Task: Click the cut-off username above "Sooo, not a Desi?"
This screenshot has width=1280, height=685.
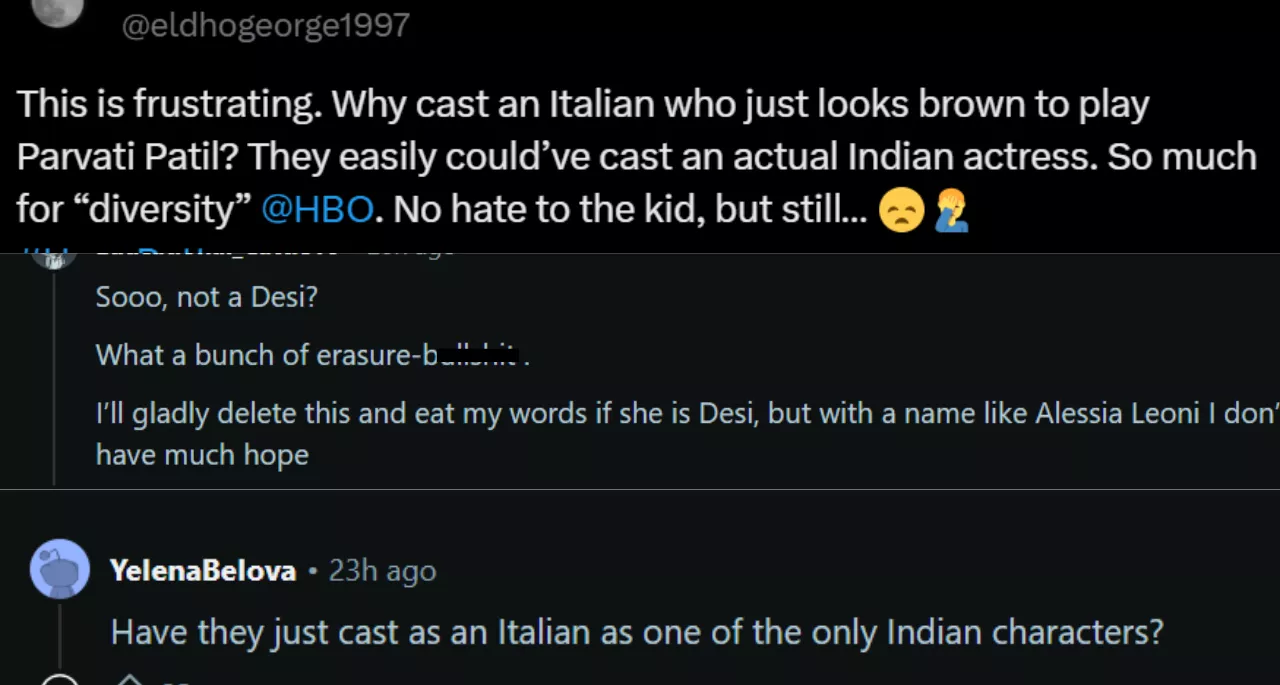Action: 220,256
